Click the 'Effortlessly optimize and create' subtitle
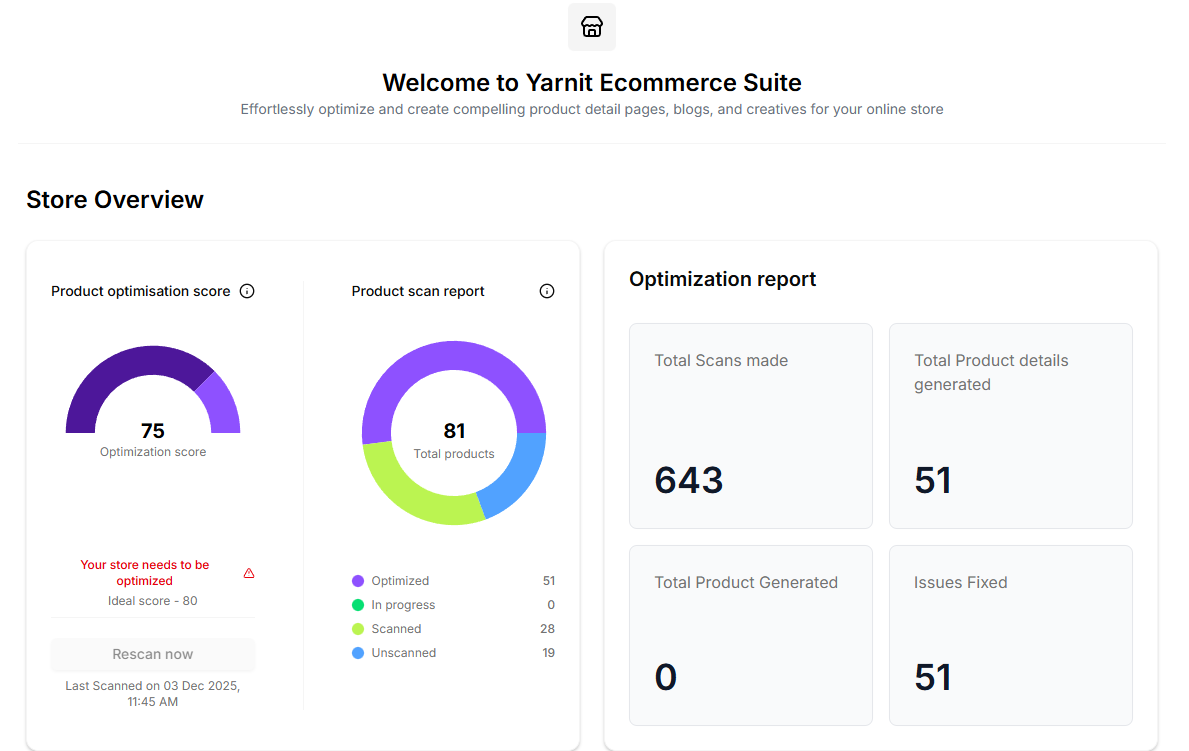Screen dimensions: 1189x751 (x=591, y=109)
